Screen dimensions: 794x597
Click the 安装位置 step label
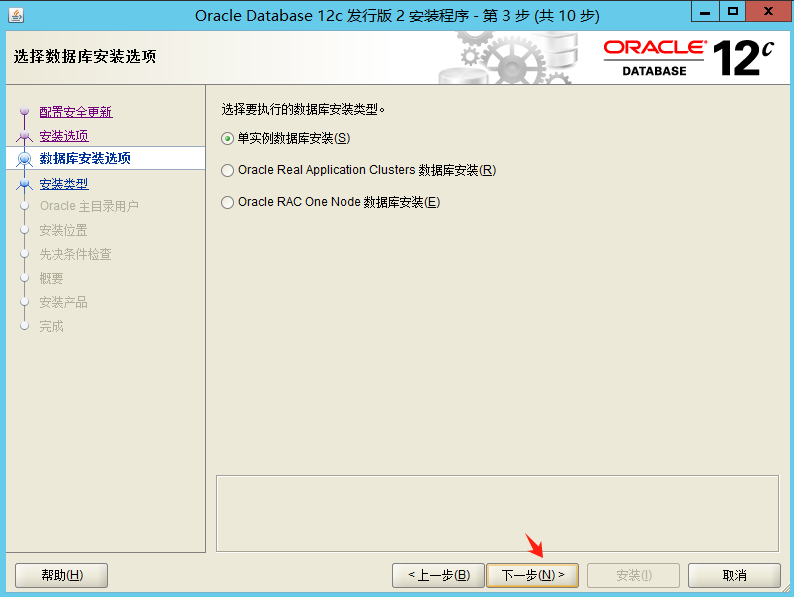coord(64,230)
